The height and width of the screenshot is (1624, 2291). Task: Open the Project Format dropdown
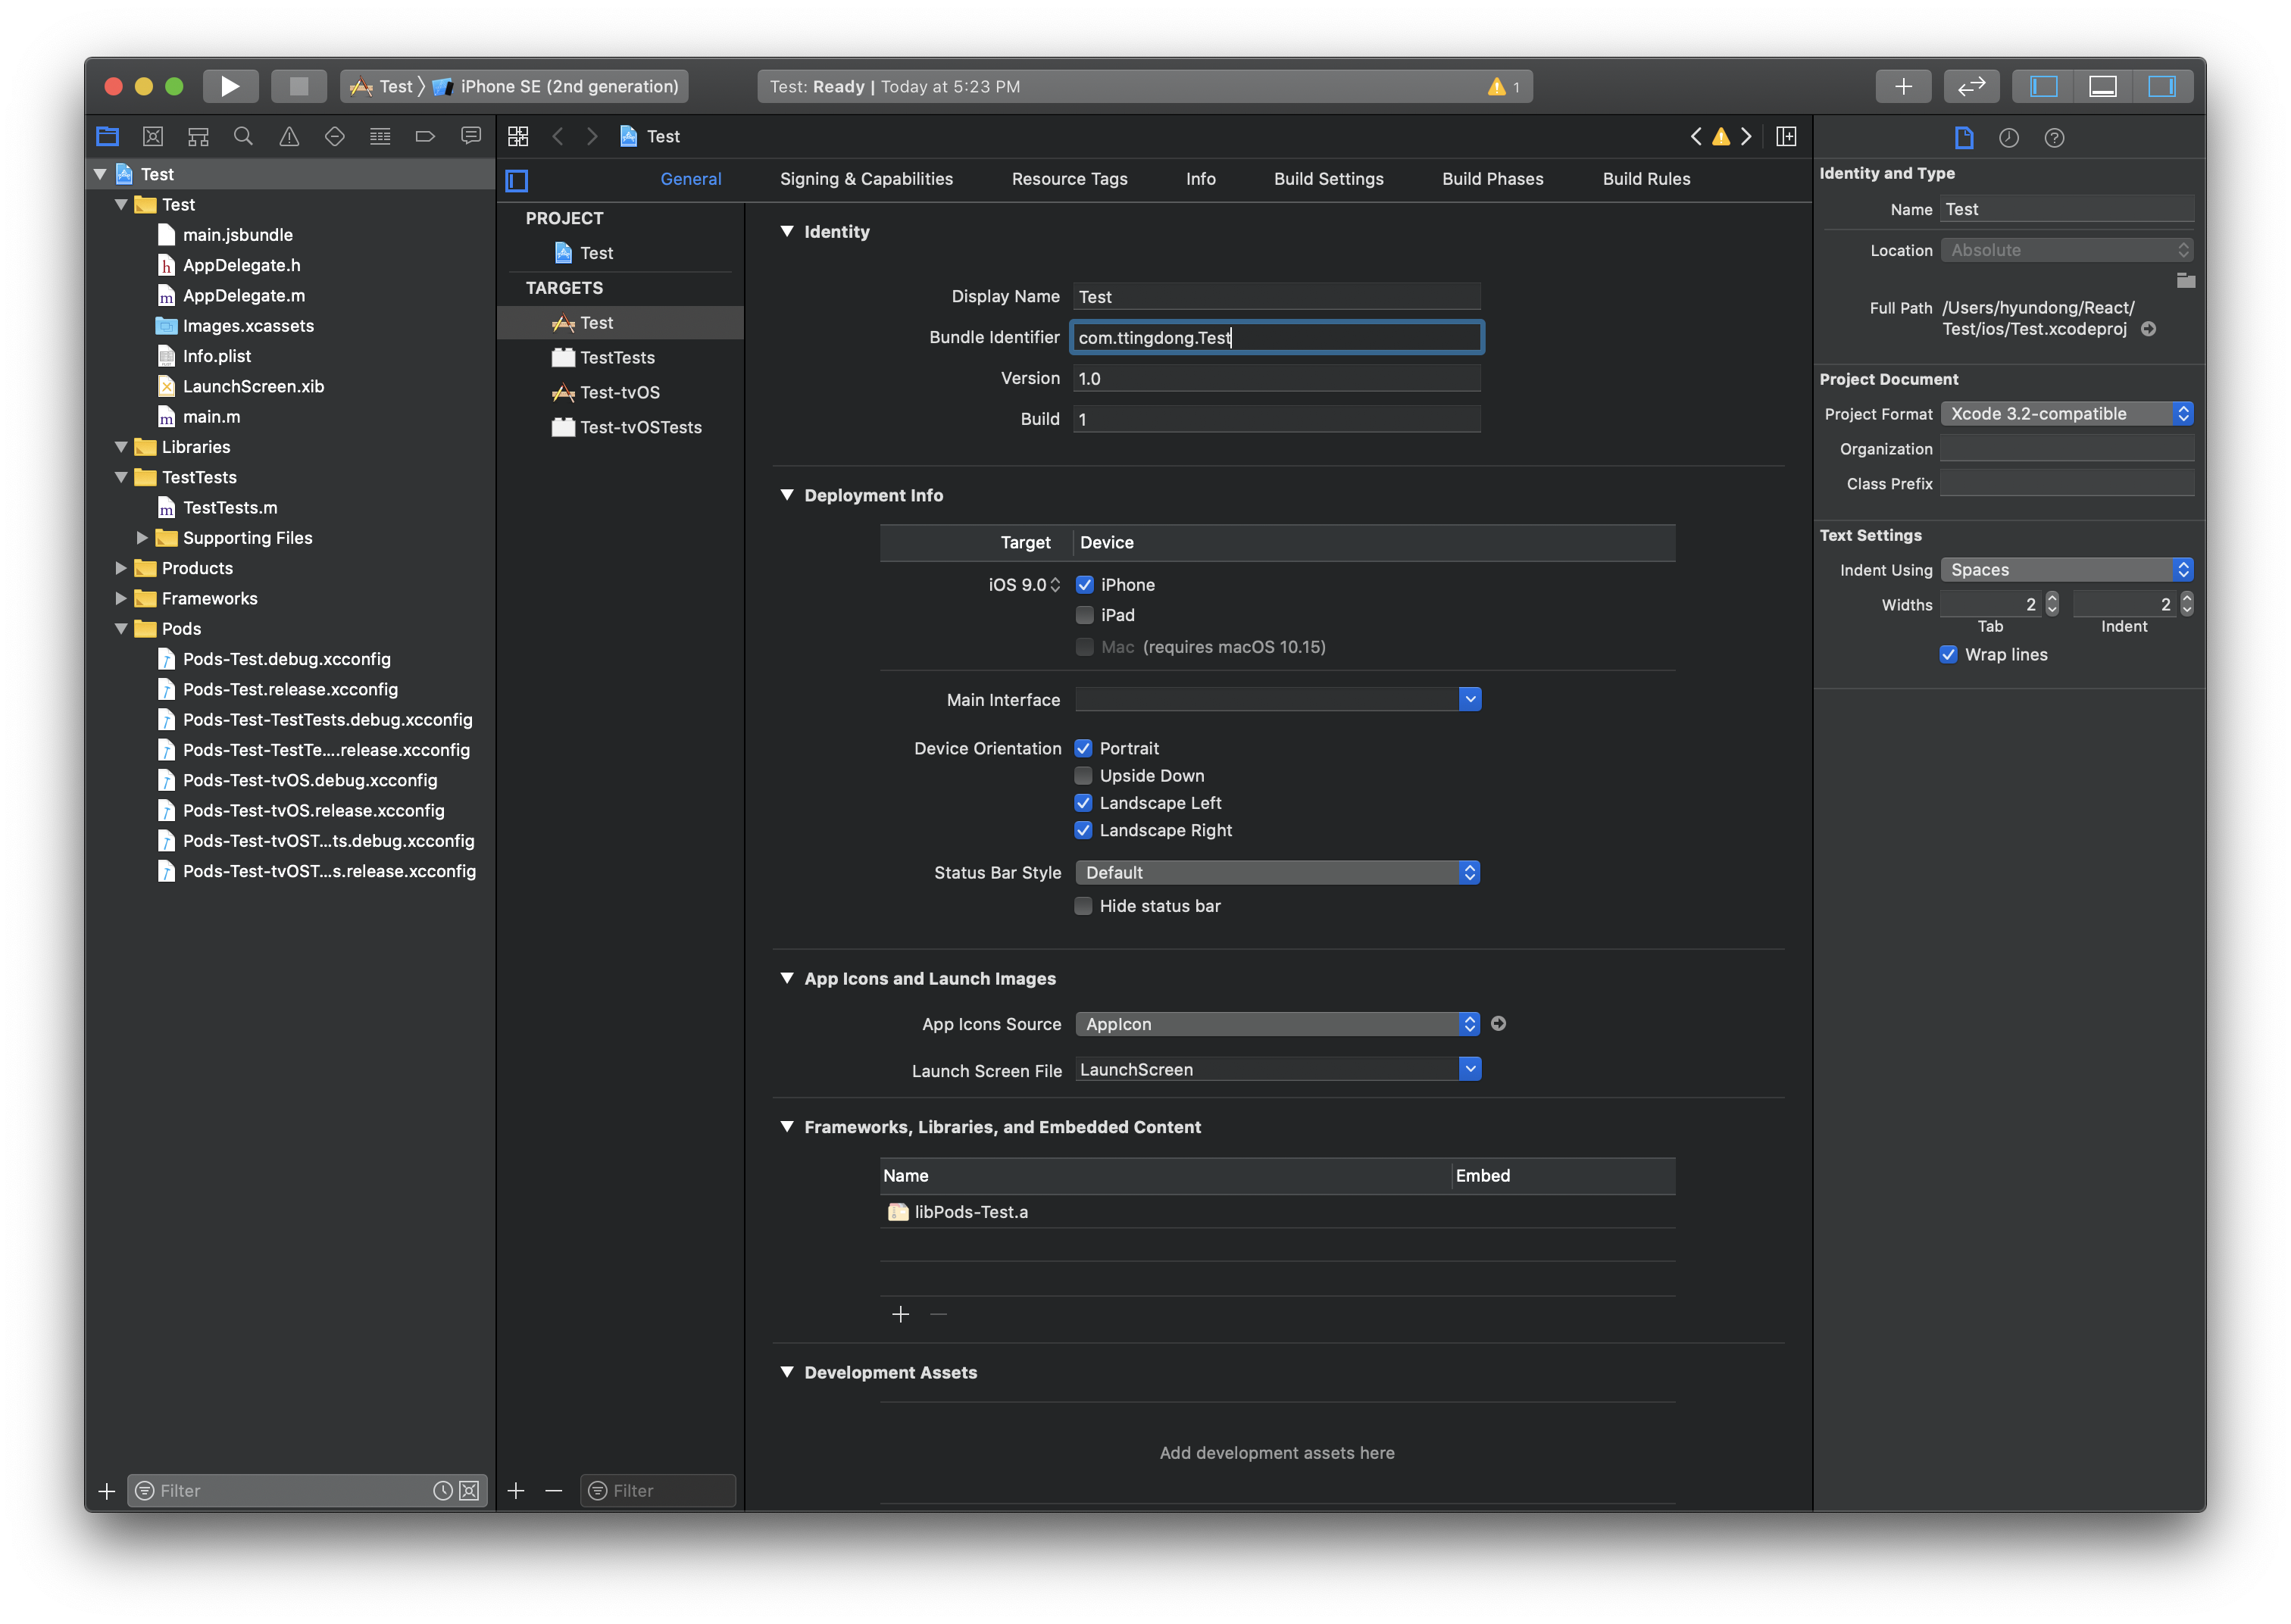click(2066, 413)
